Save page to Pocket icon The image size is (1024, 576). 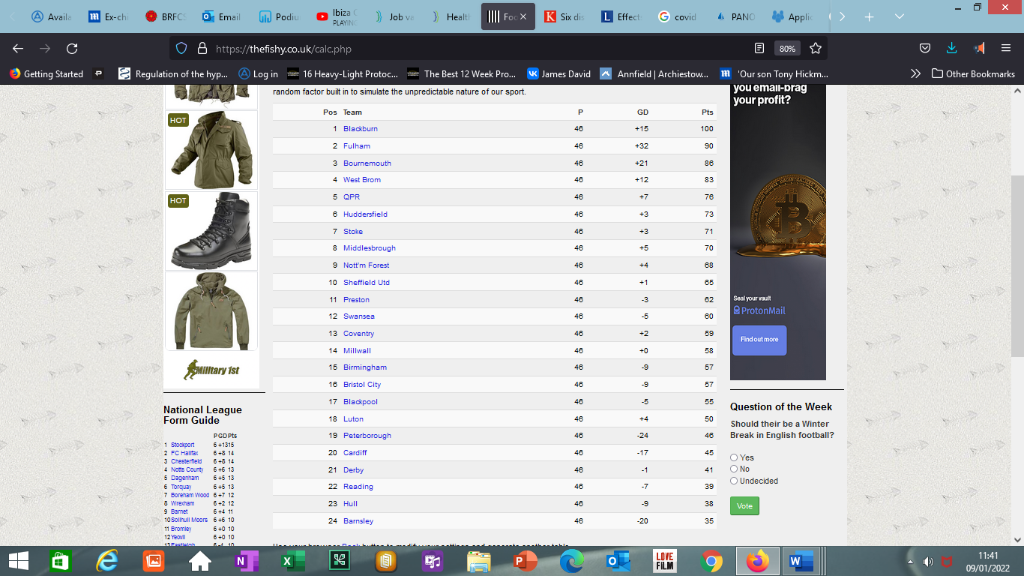925,48
